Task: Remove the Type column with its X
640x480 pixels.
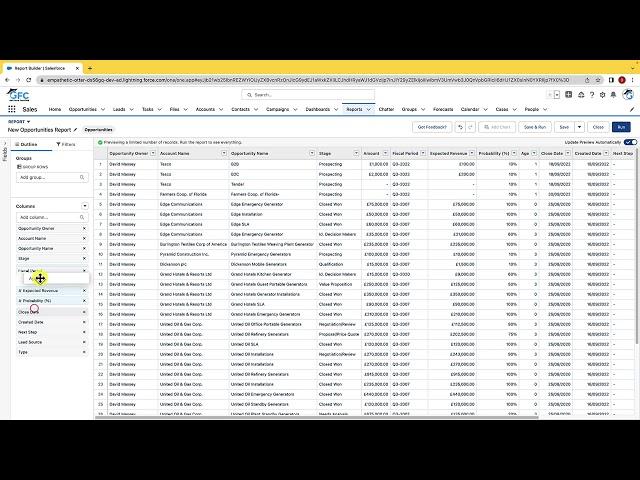Action: pos(84,352)
